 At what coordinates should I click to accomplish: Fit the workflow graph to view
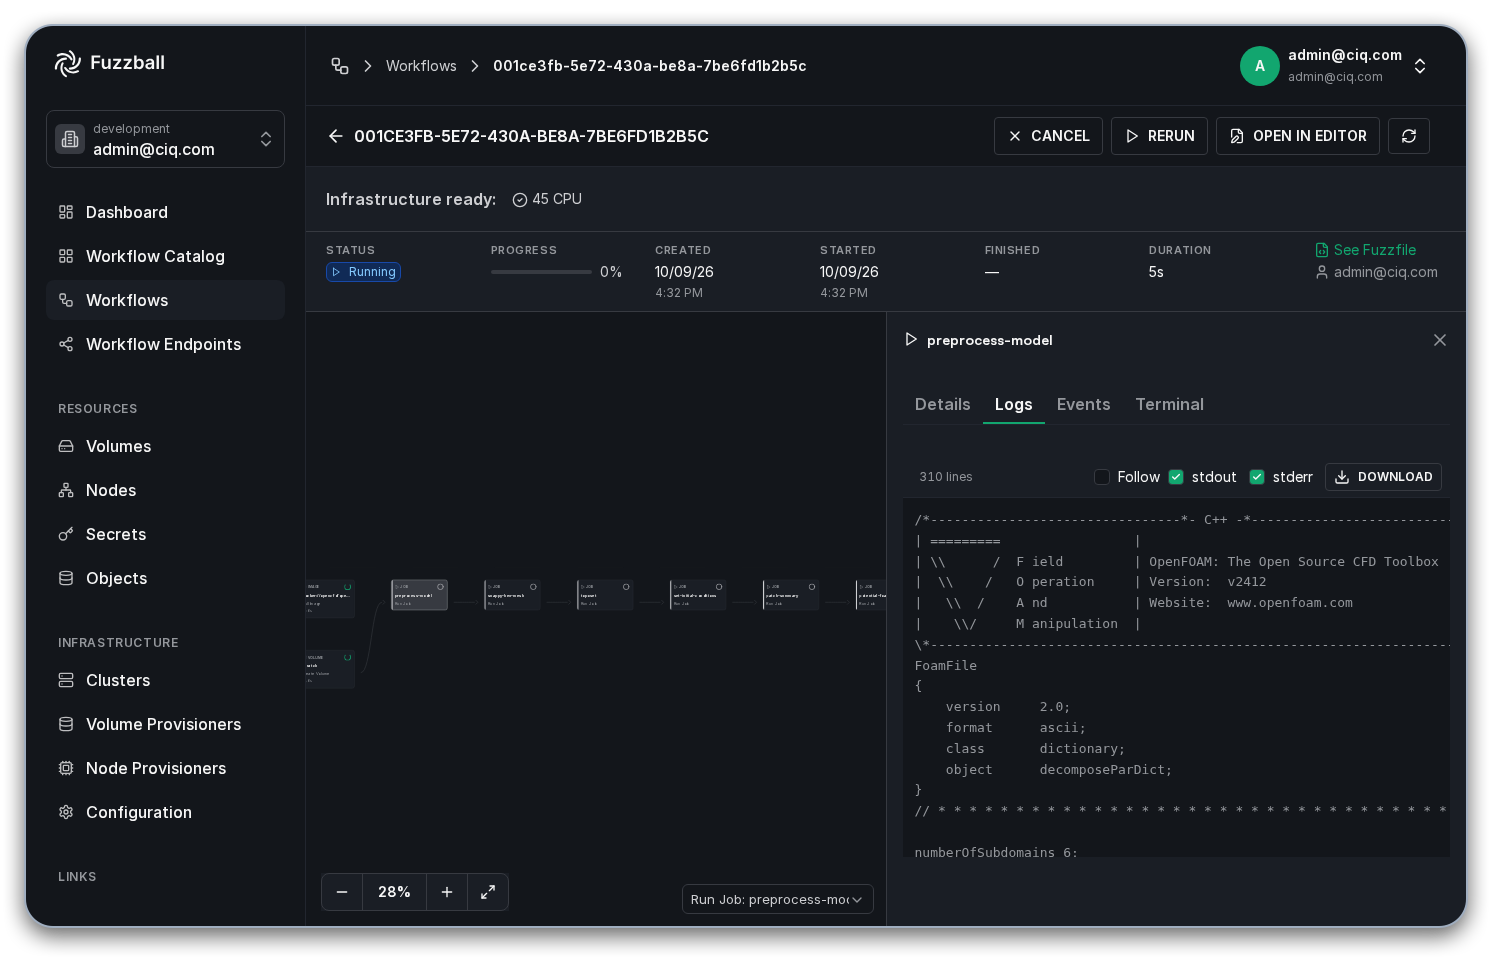coord(488,892)
